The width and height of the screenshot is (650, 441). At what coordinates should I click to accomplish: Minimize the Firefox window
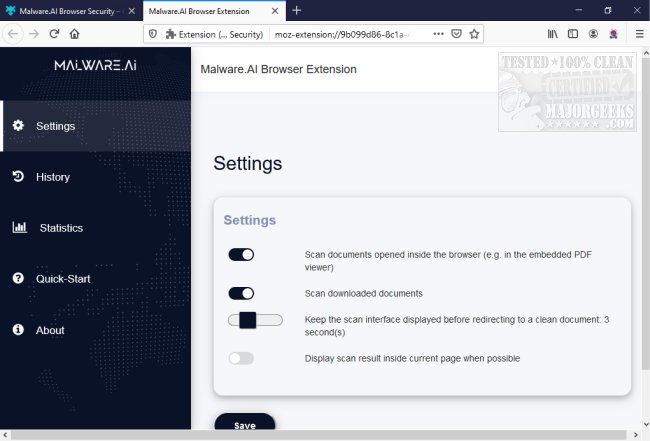(579, 10)
